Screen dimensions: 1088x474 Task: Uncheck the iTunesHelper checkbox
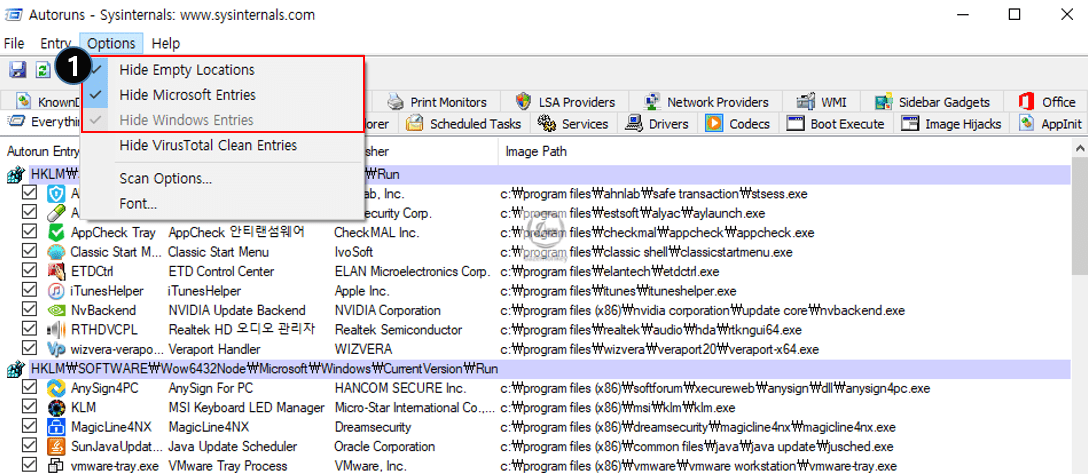click(30, 291)
